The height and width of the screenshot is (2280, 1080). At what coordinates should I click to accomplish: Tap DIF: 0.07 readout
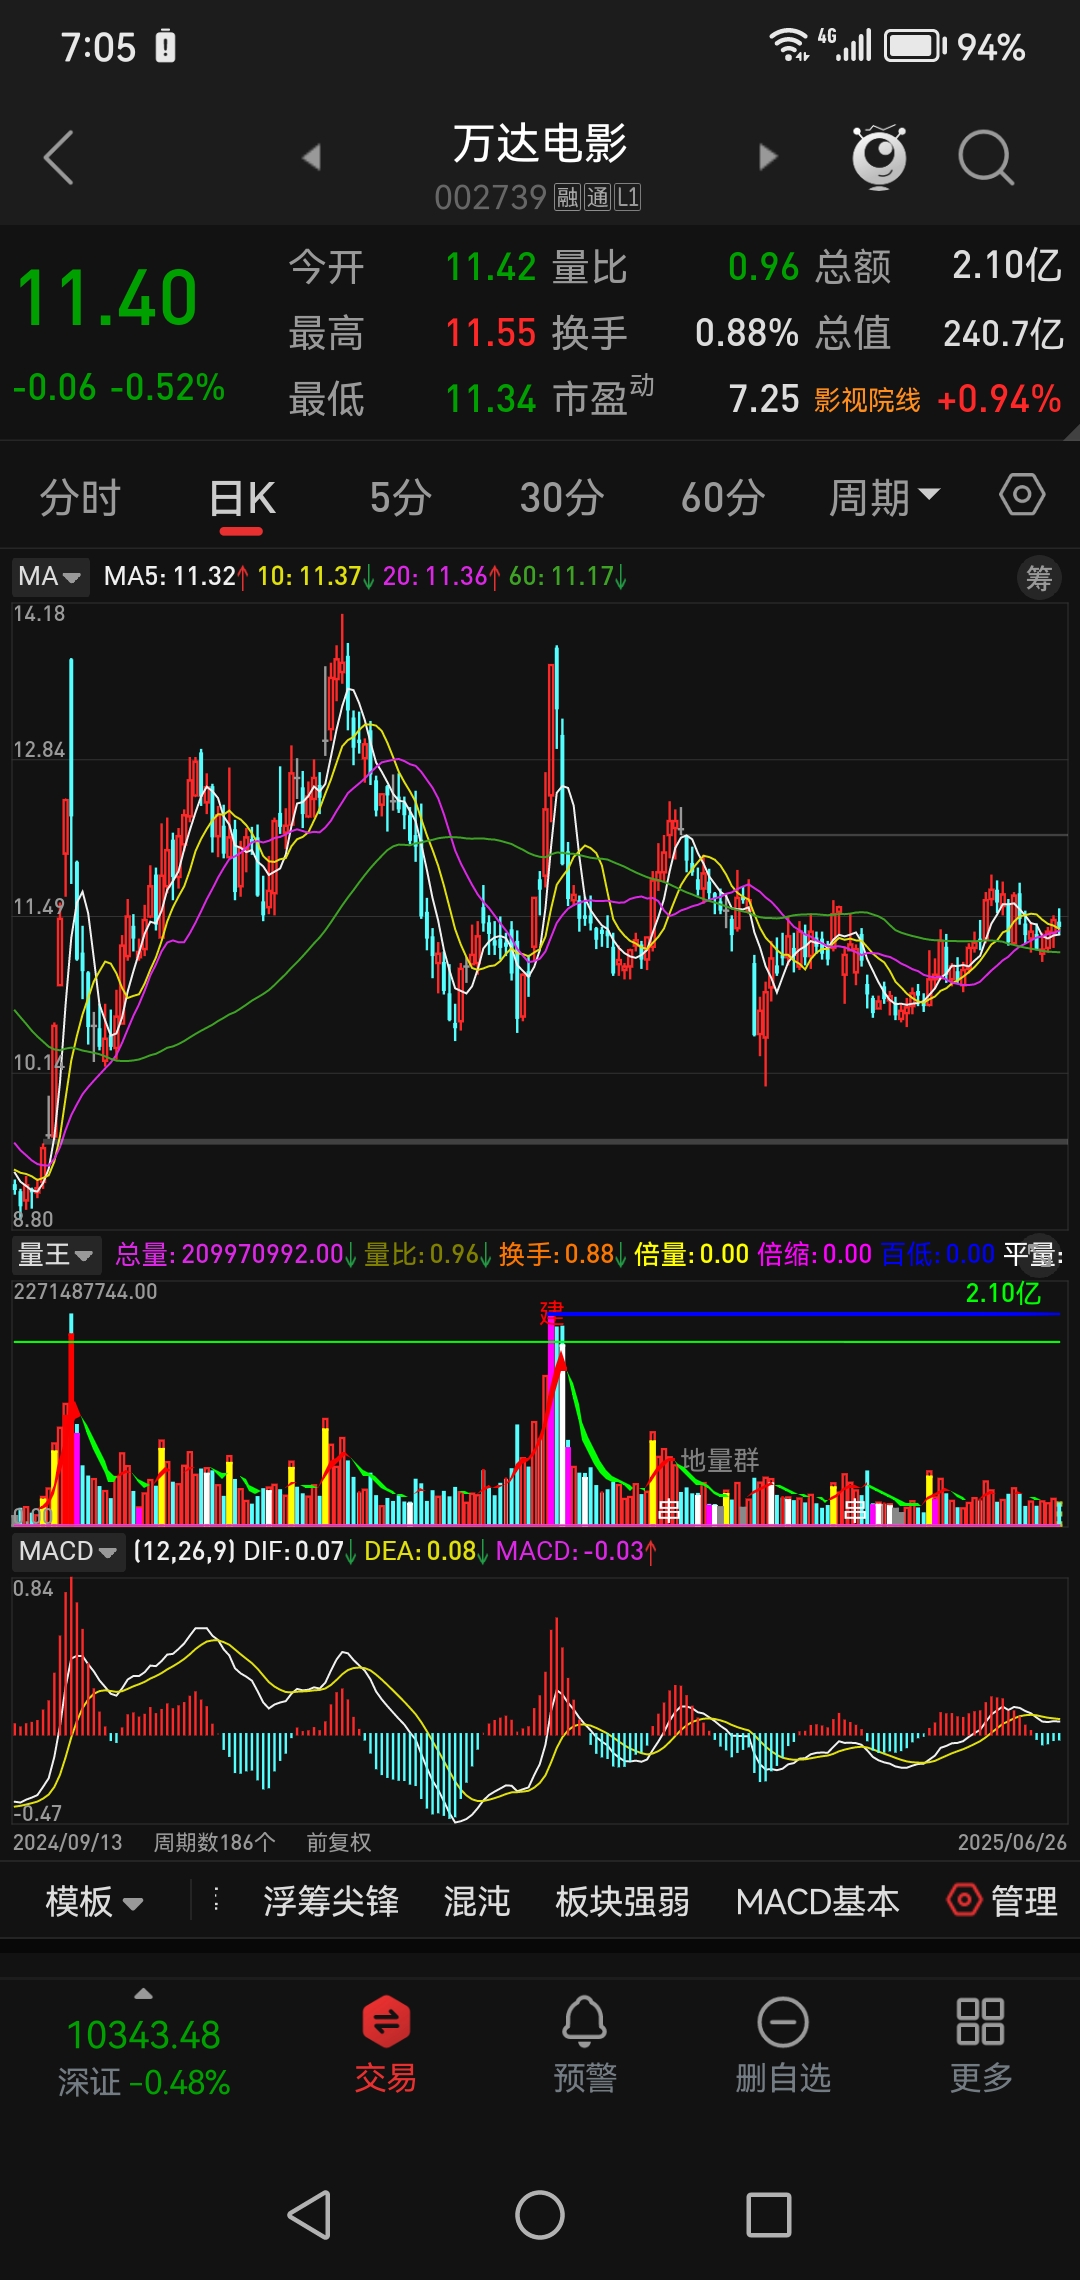pyautogui.click(x=300, y=1551)
